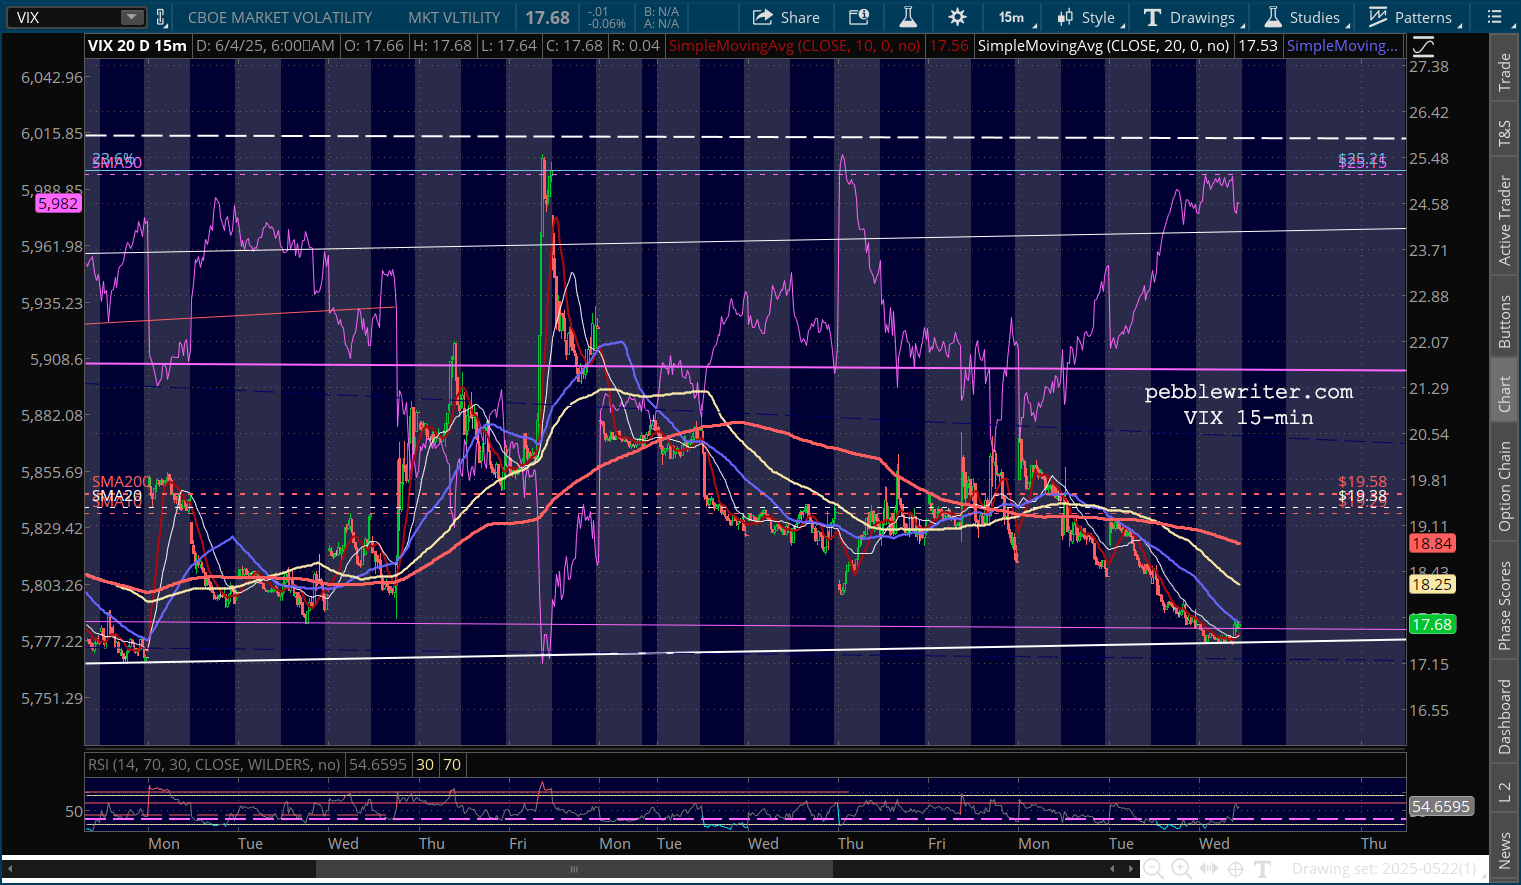Select the text drawing tool icon

click(x=1263, y=869)
